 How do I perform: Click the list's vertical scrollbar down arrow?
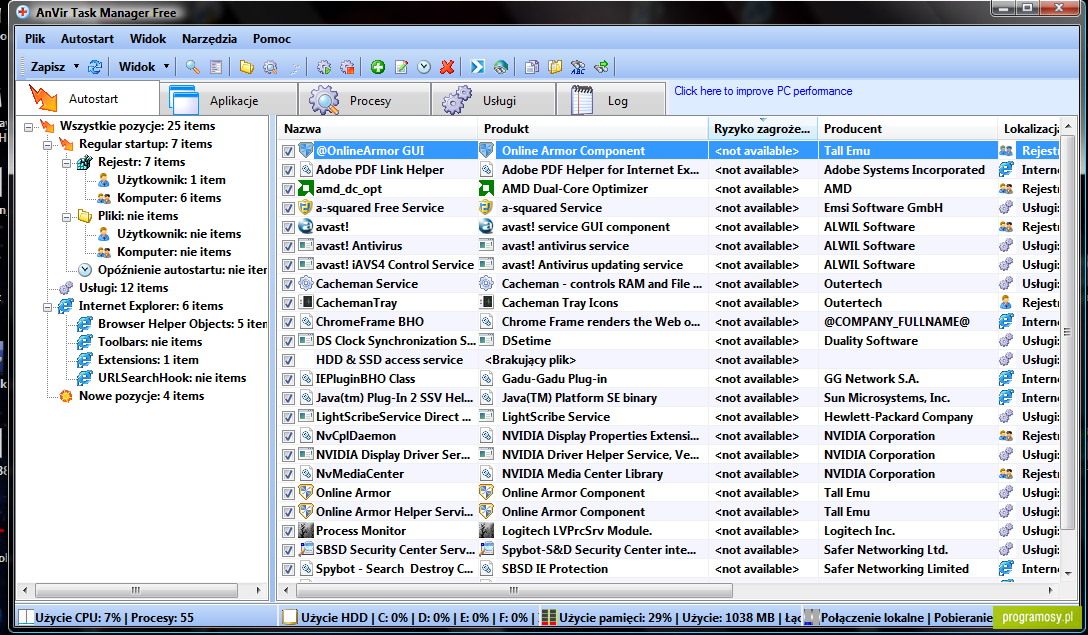click(x=1068, y=573)
